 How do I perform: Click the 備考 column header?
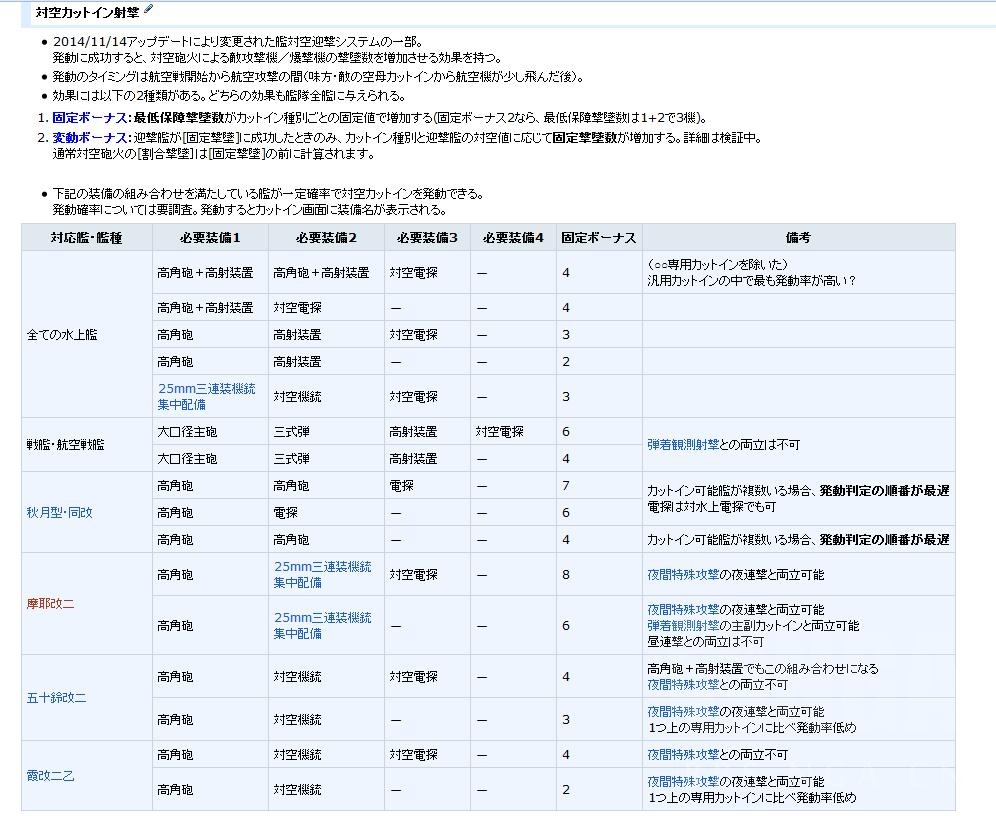tap(798, 237)
